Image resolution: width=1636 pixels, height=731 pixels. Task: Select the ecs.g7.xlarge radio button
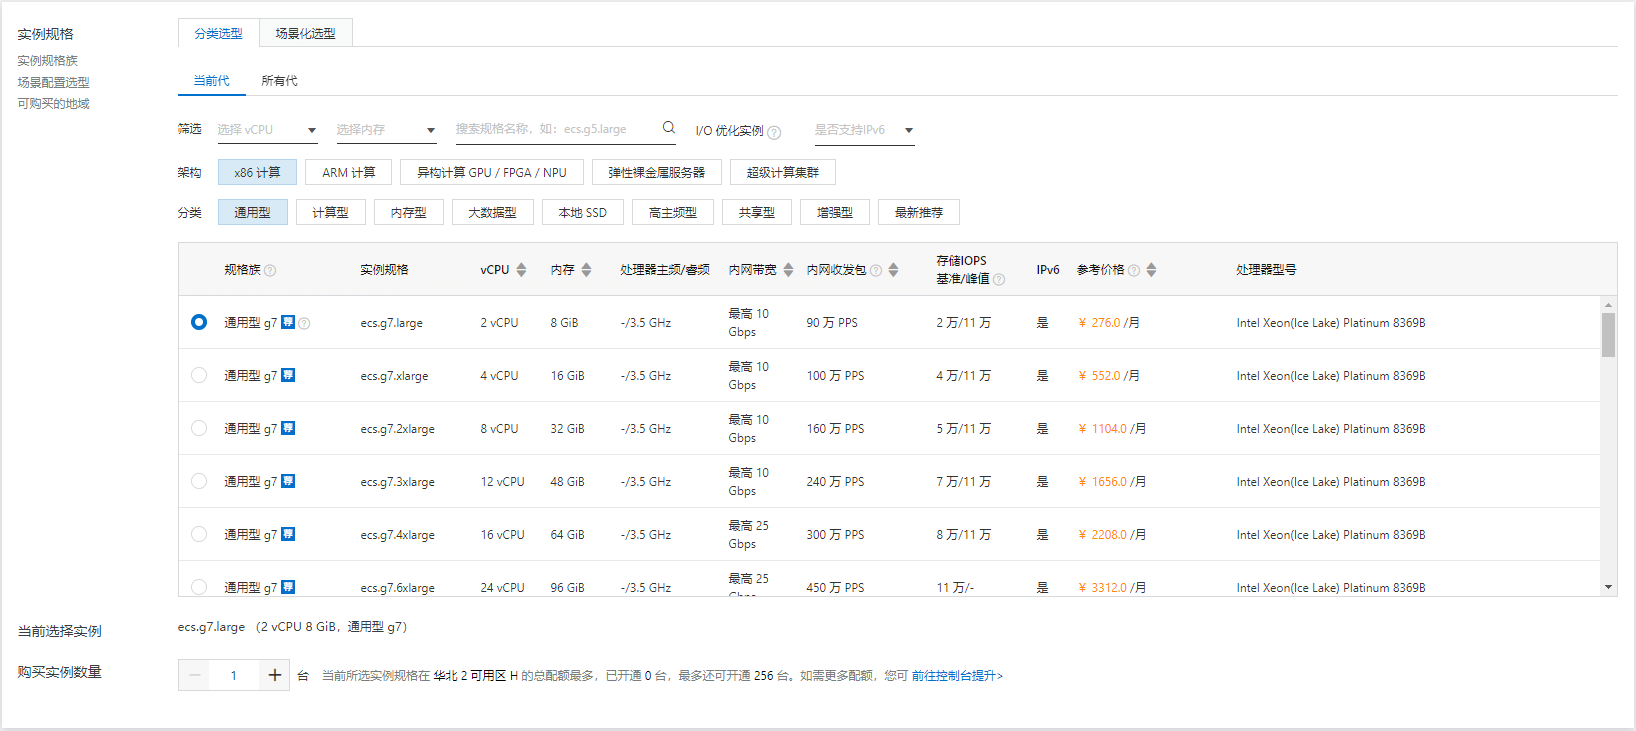(x=199, y=375)
